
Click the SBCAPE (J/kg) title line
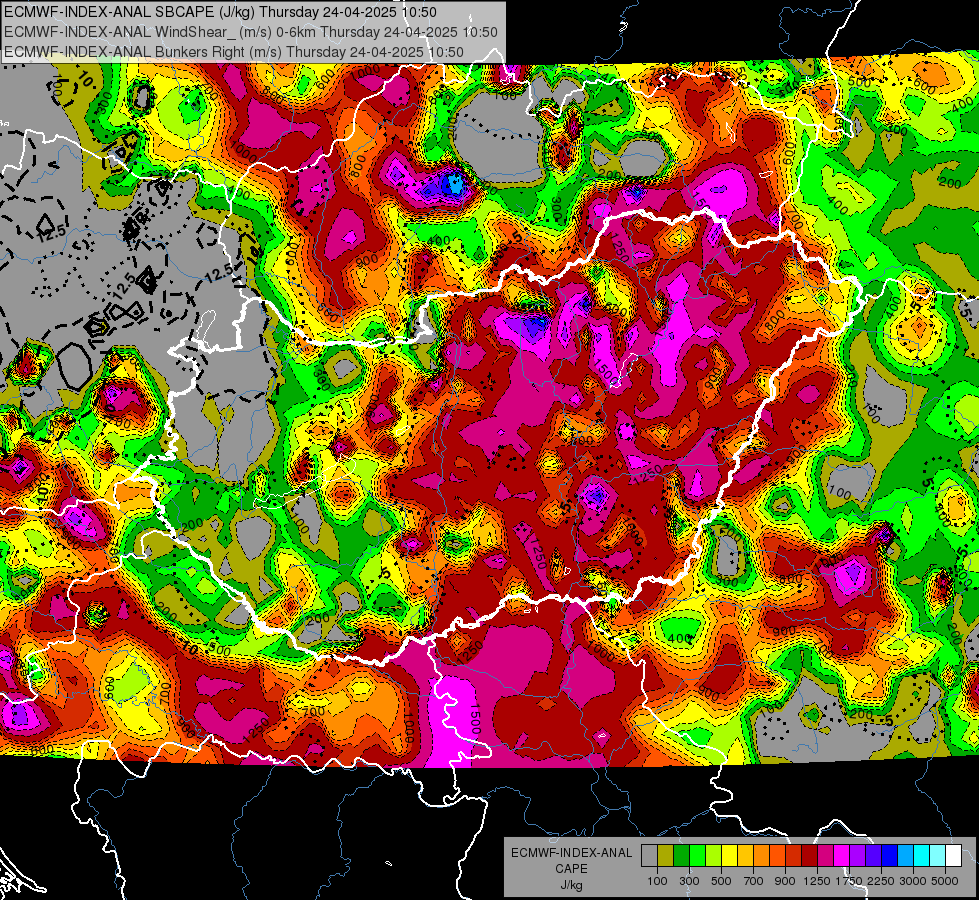tap(220, 11)
